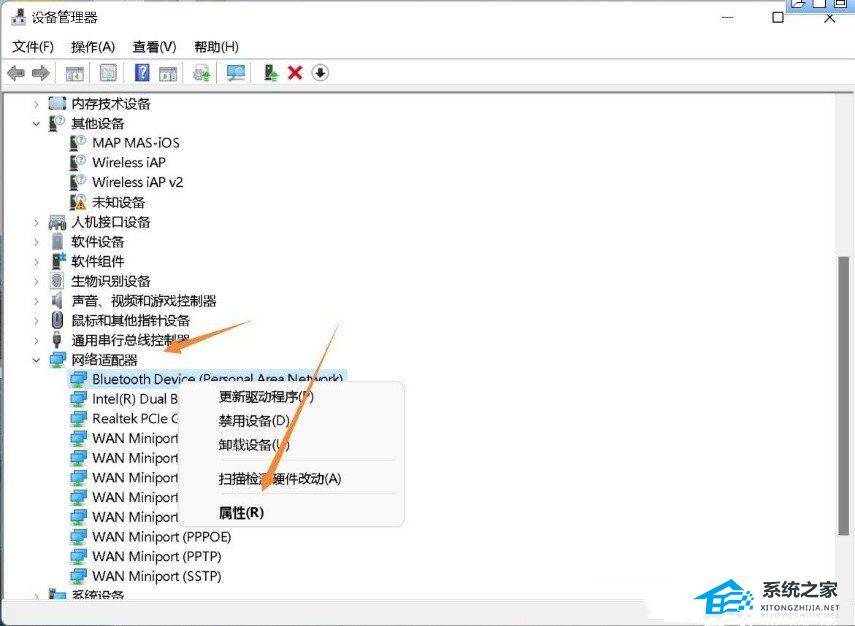Click the 软件设备 category icon
The height and width of the screenshot is (626, 855).
57,241
